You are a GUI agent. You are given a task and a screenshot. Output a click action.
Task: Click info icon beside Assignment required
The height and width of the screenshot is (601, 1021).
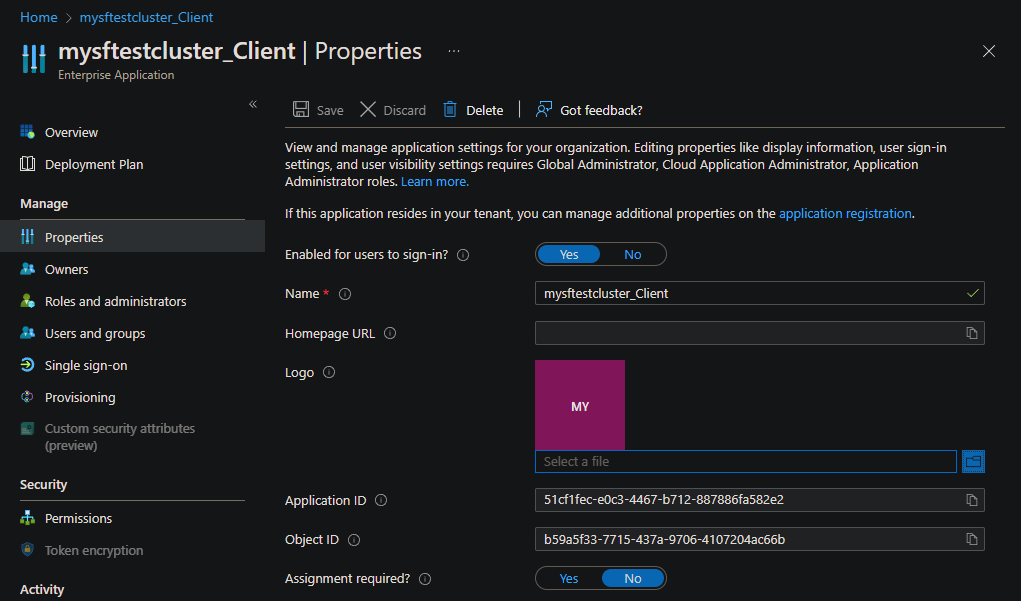point(425,579)
